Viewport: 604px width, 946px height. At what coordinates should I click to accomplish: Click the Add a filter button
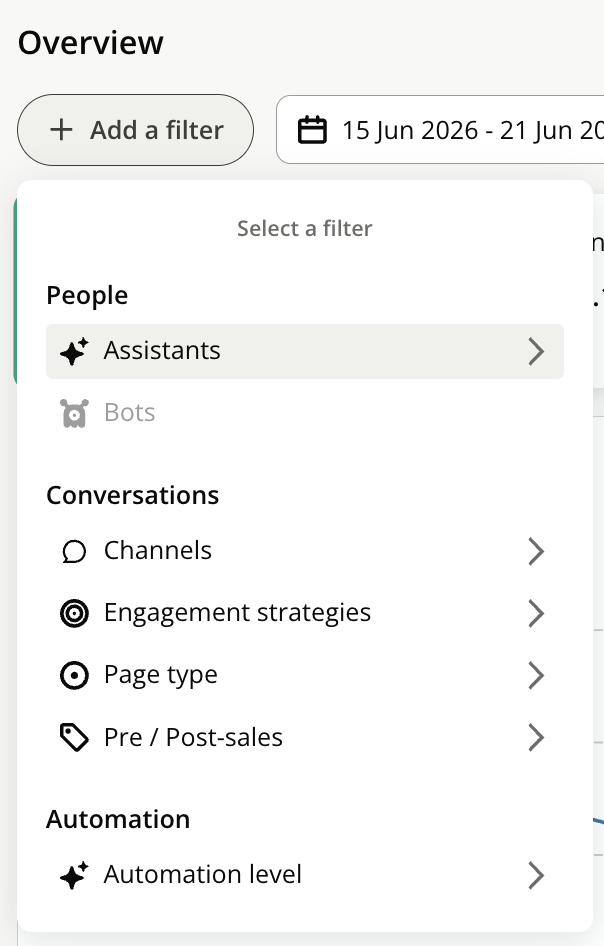click(135, 130)
